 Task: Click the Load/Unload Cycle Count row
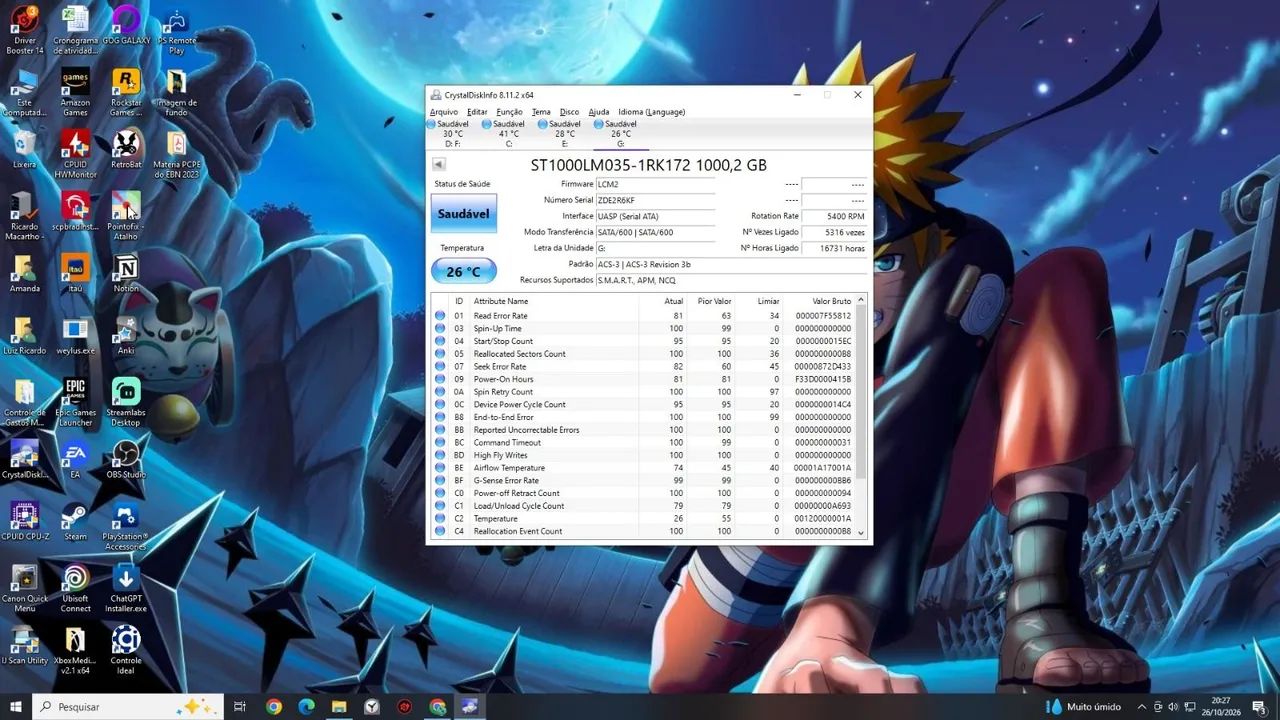[645, 506]
